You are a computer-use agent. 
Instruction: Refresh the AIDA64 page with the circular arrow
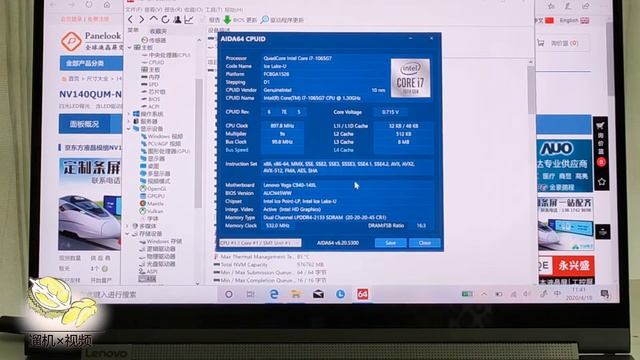pos(165,19)
